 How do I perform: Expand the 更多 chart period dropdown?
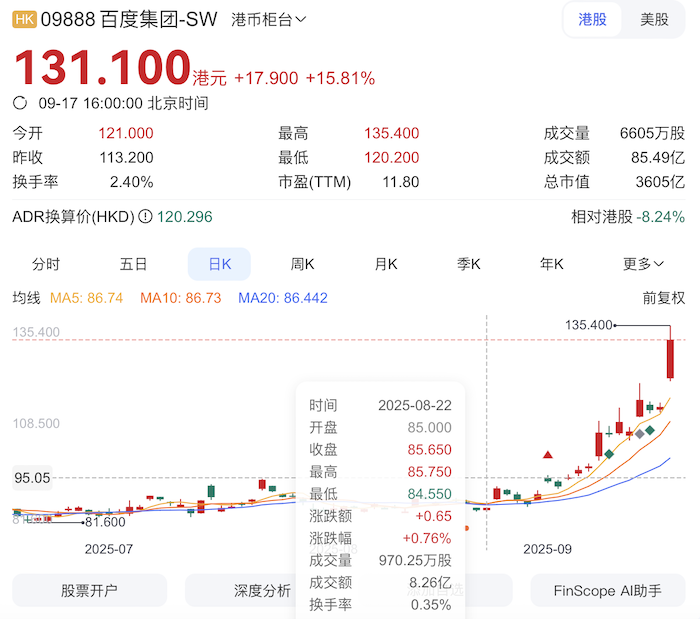pos(643,264)
